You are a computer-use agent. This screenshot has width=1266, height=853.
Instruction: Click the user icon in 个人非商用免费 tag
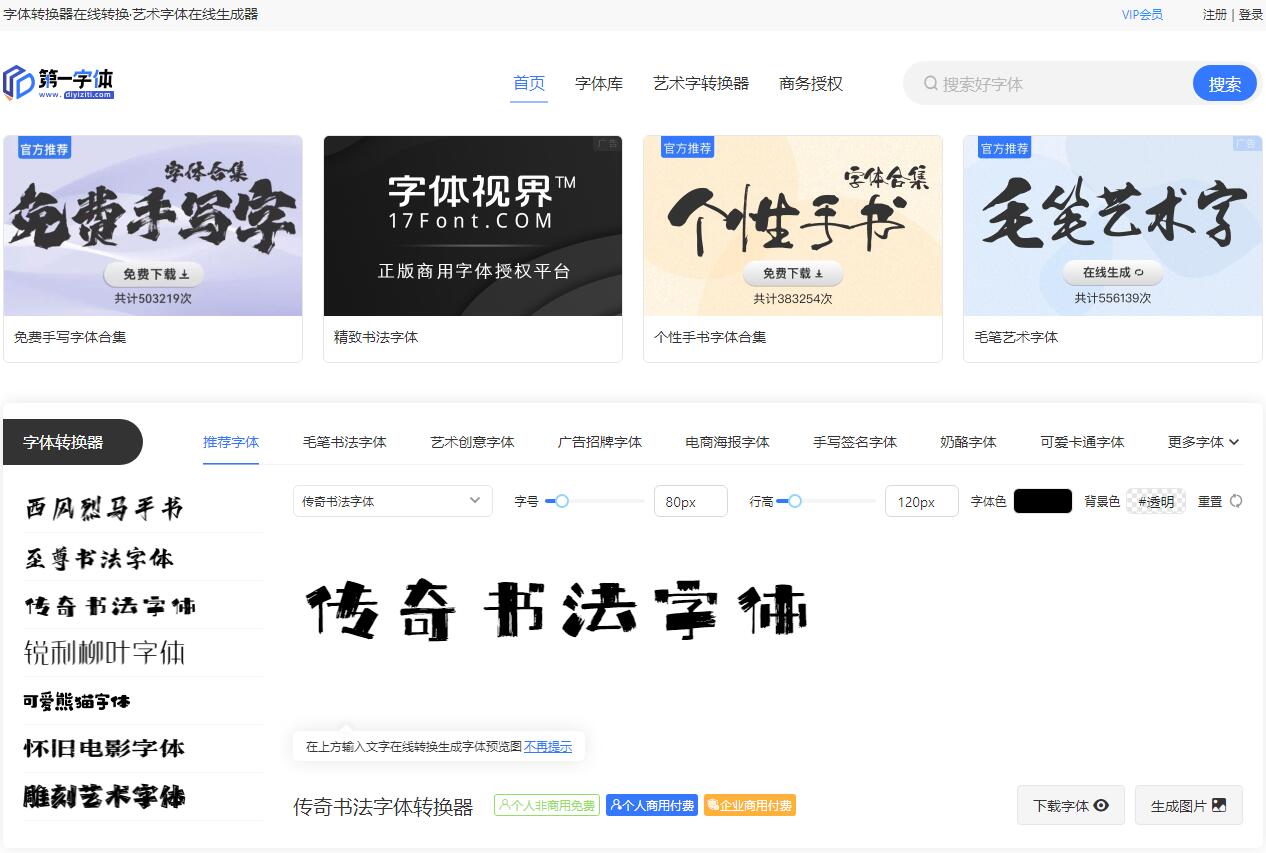(505, 805)
